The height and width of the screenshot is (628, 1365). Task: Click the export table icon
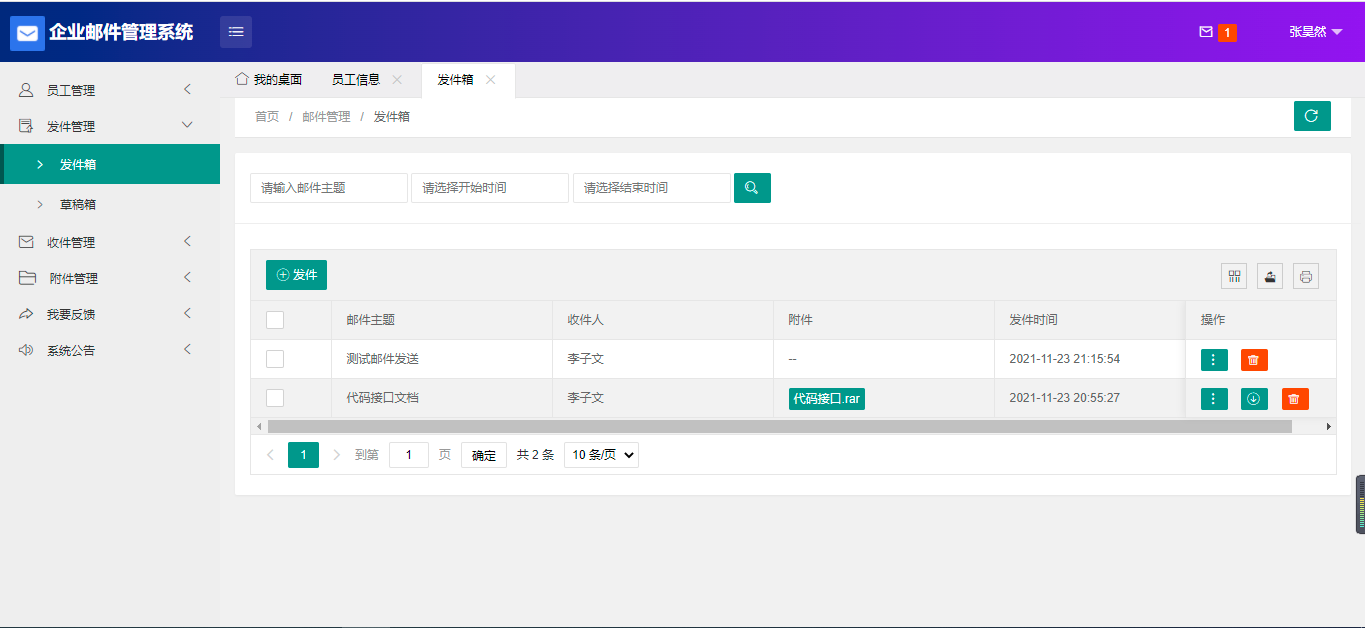pos(1270,276)
